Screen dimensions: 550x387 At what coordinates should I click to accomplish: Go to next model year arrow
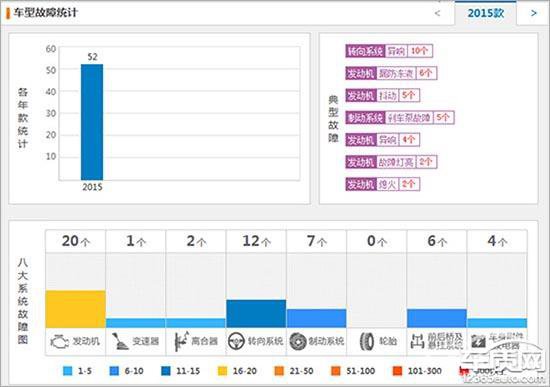[534, 13]
